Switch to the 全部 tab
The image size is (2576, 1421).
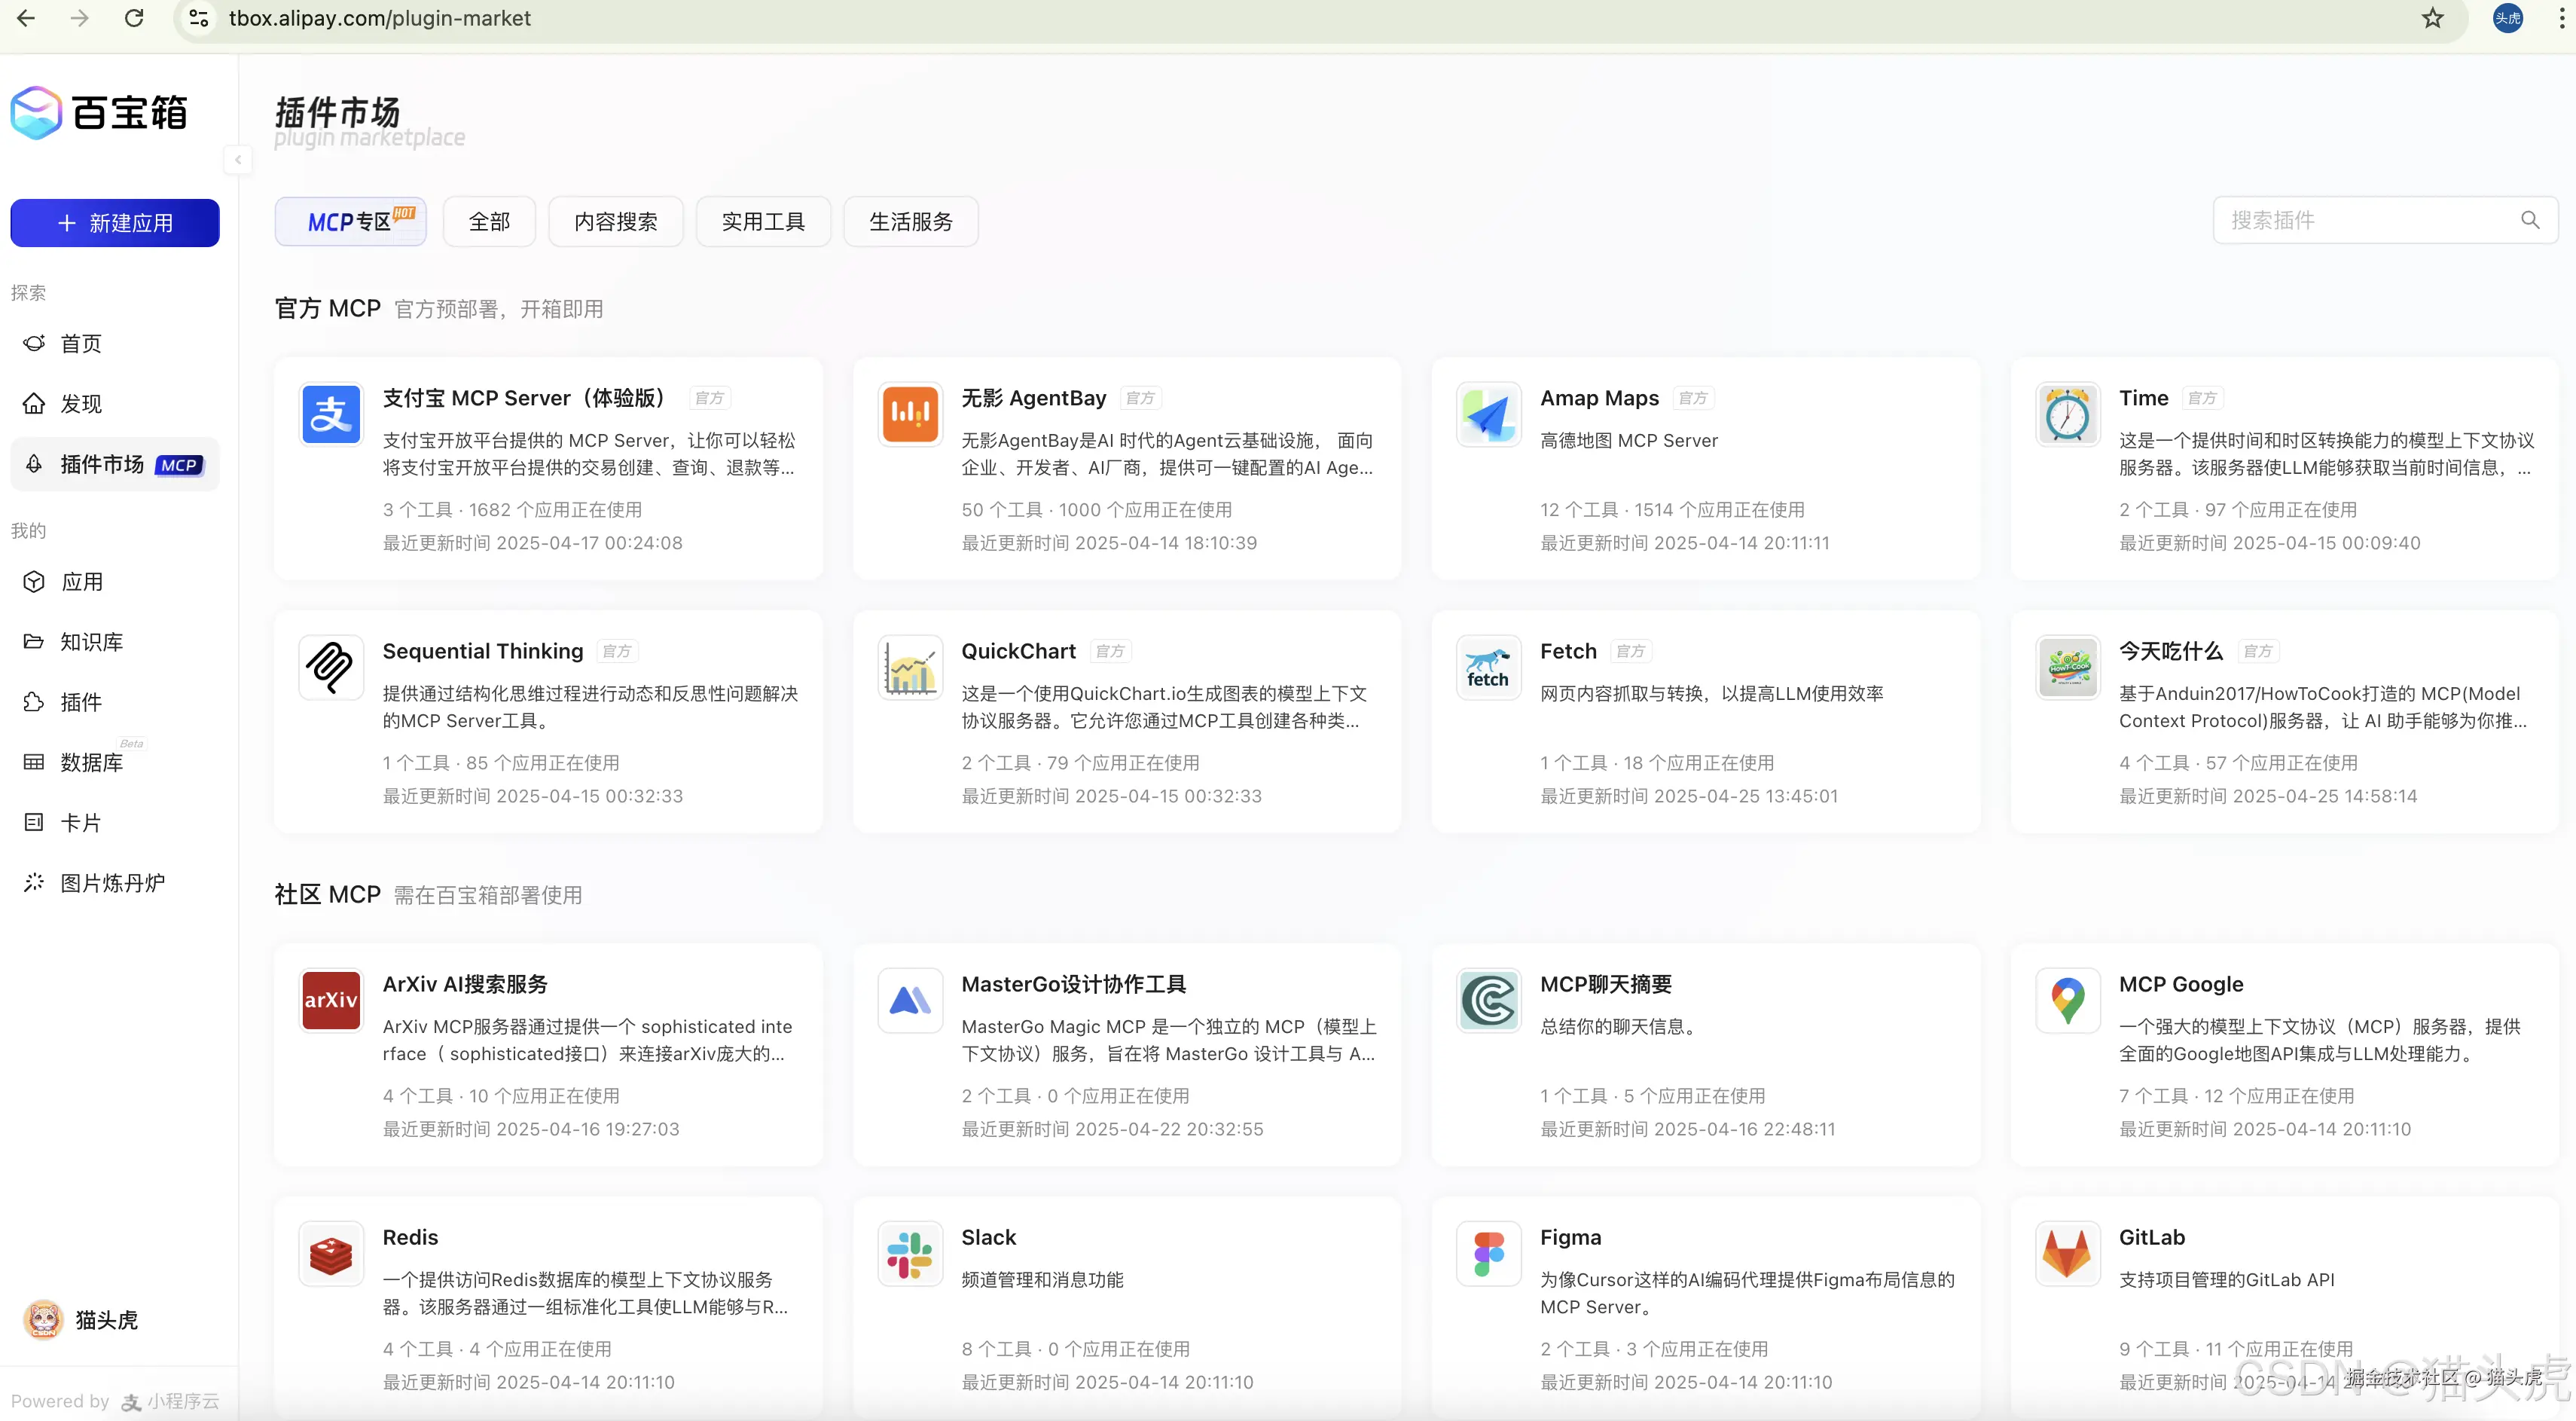pyautogui.click(x=489, y=221)
